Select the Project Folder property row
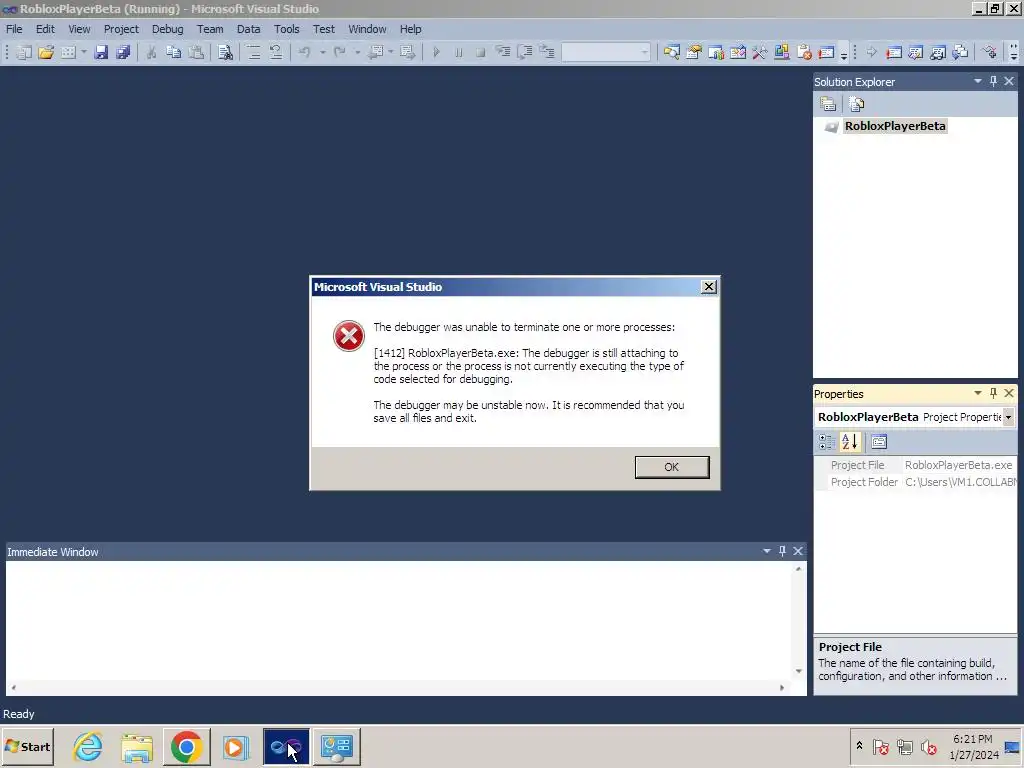 pos(916,482)
